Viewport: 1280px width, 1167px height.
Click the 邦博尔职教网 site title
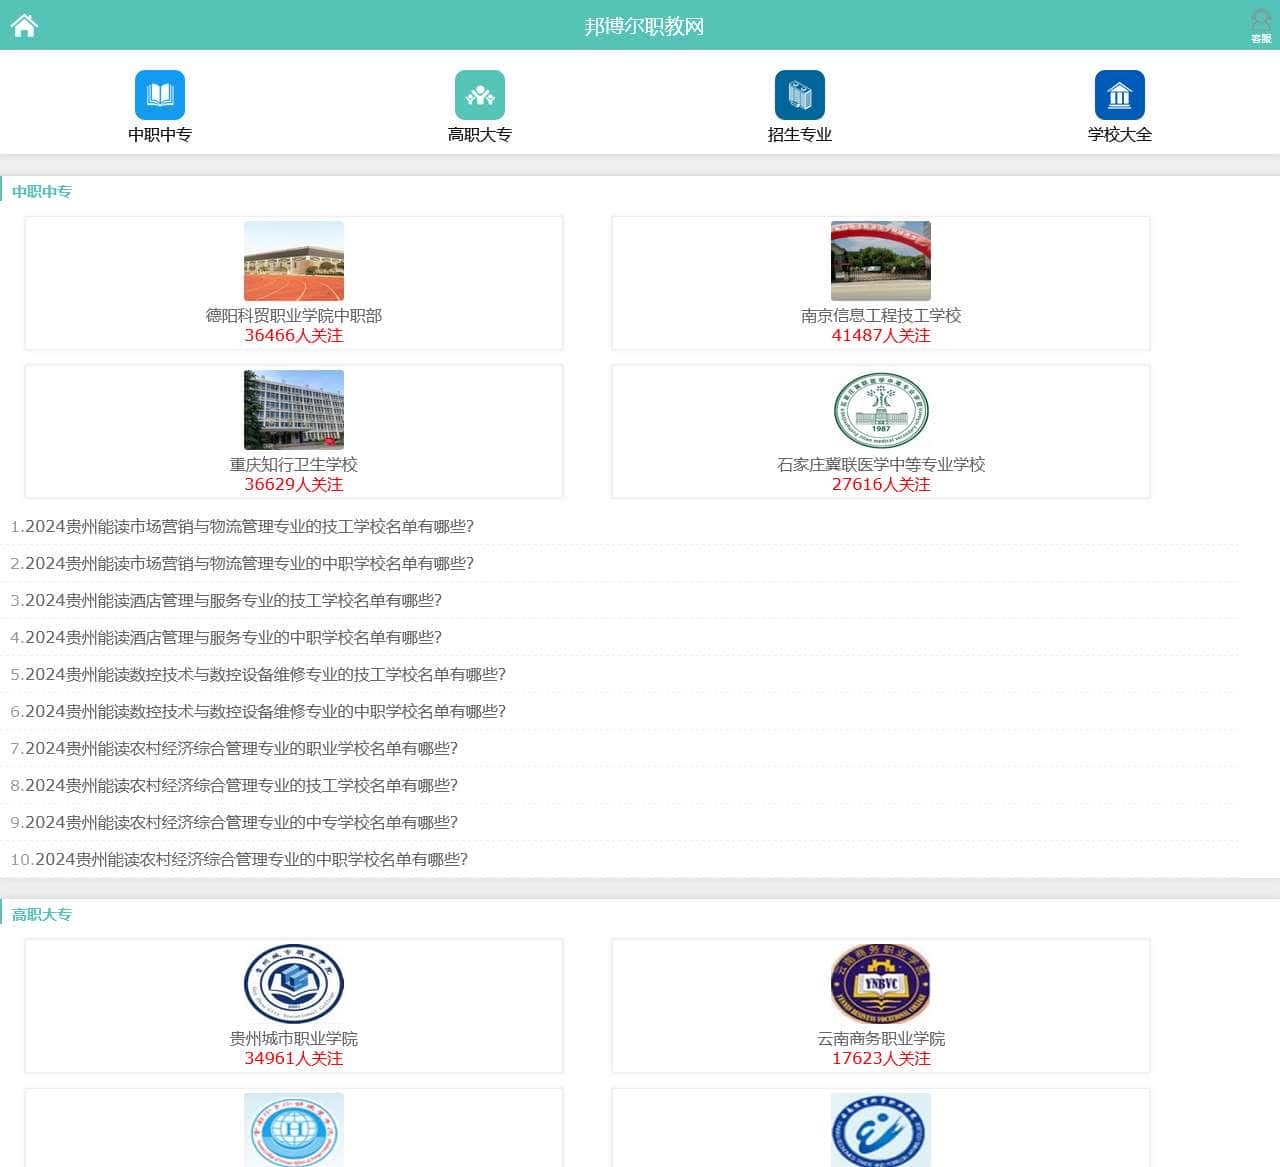pos(644,26)
